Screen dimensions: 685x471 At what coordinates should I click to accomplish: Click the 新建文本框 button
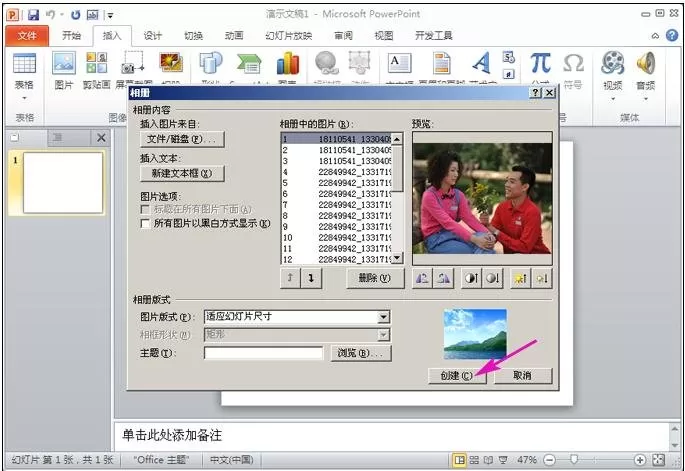coord(182,173)
